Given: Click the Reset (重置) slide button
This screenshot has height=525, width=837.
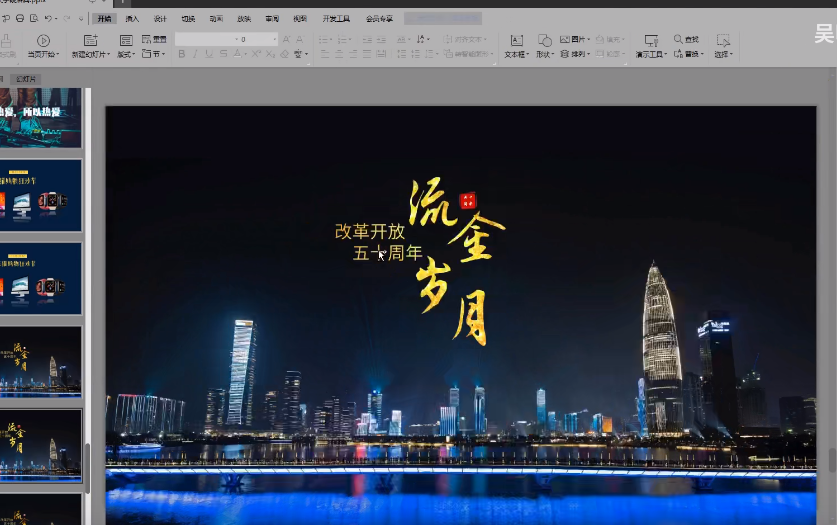Looking at the screenshot, I should coord(154,39).
